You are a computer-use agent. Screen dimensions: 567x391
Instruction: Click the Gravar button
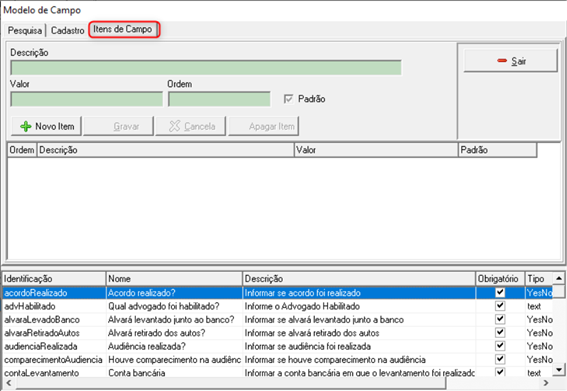coord(119,126)
